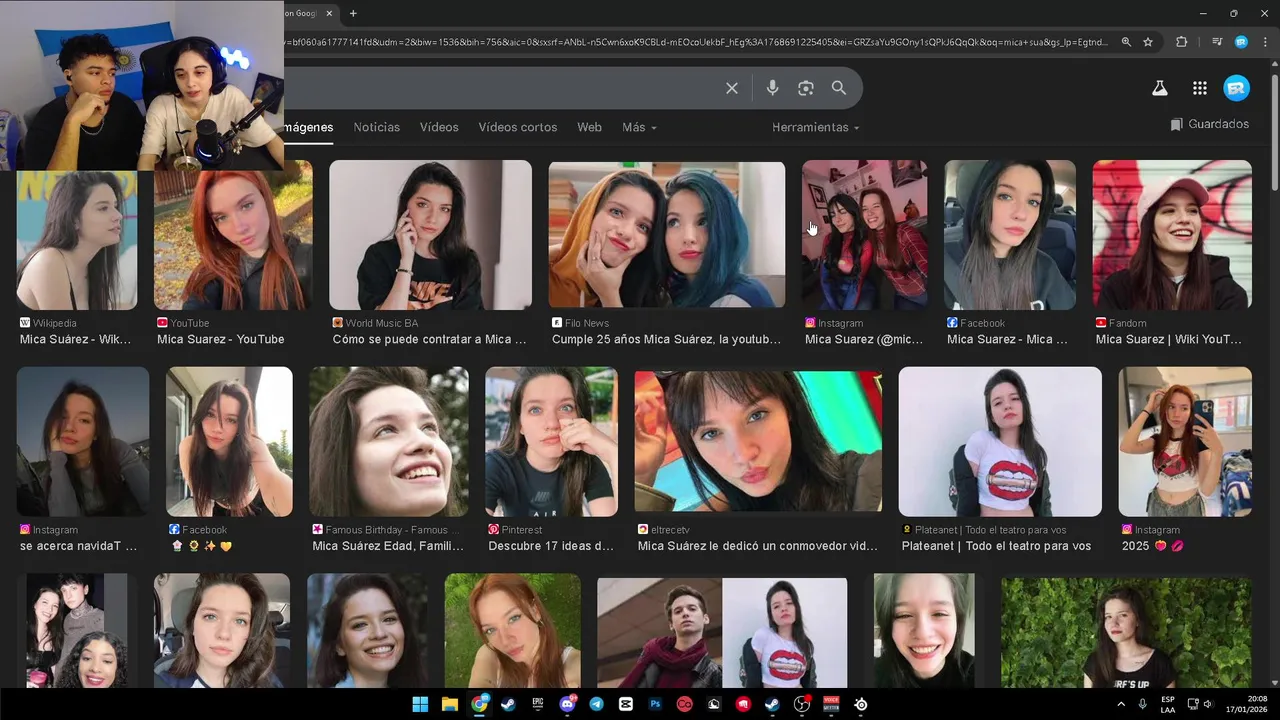Open the clock showing 20:08

[x=1247, y=704]
